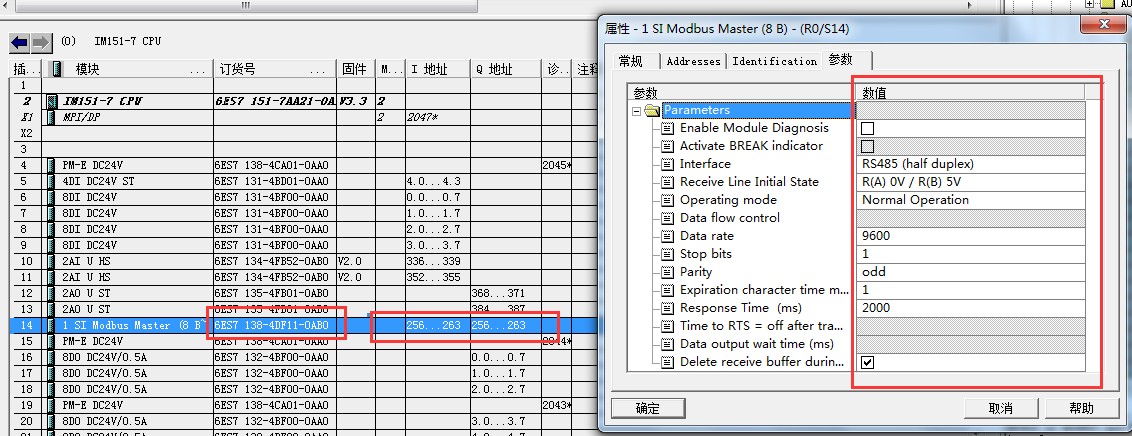
Task: Click the Q 地址 column header
Action: coord(505,69)
